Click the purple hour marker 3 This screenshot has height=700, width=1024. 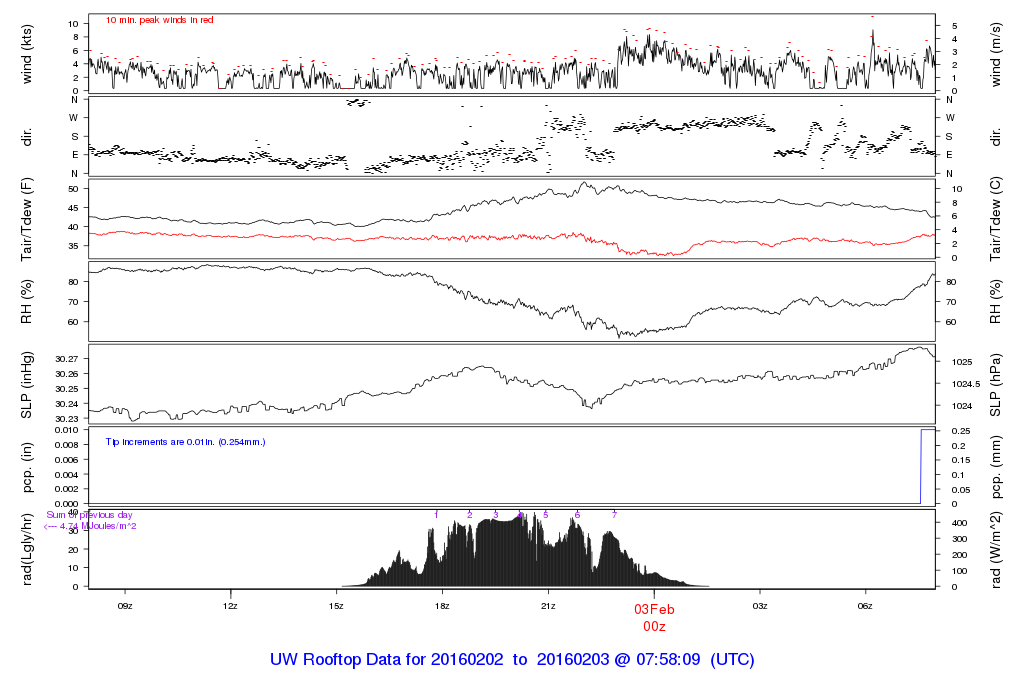tap(496, 515)
